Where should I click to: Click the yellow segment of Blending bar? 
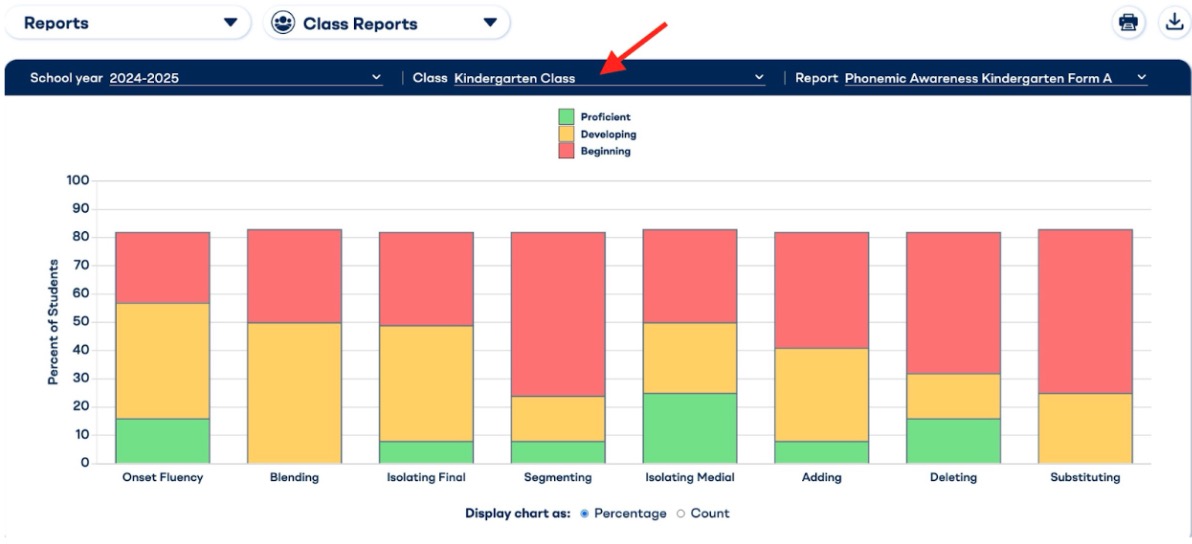click(294, 393)
